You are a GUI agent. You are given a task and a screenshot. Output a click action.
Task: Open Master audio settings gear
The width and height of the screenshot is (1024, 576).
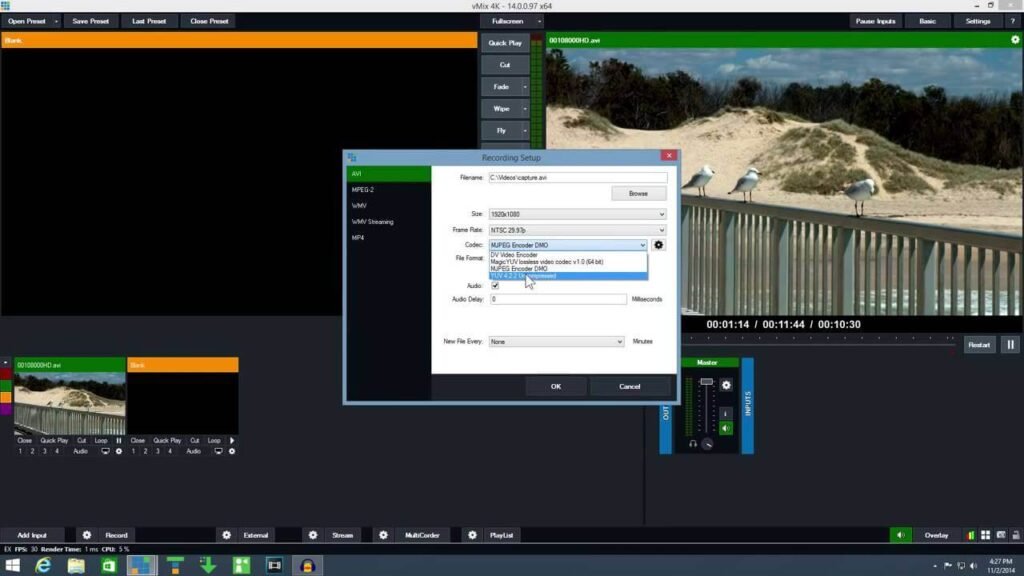726,385
